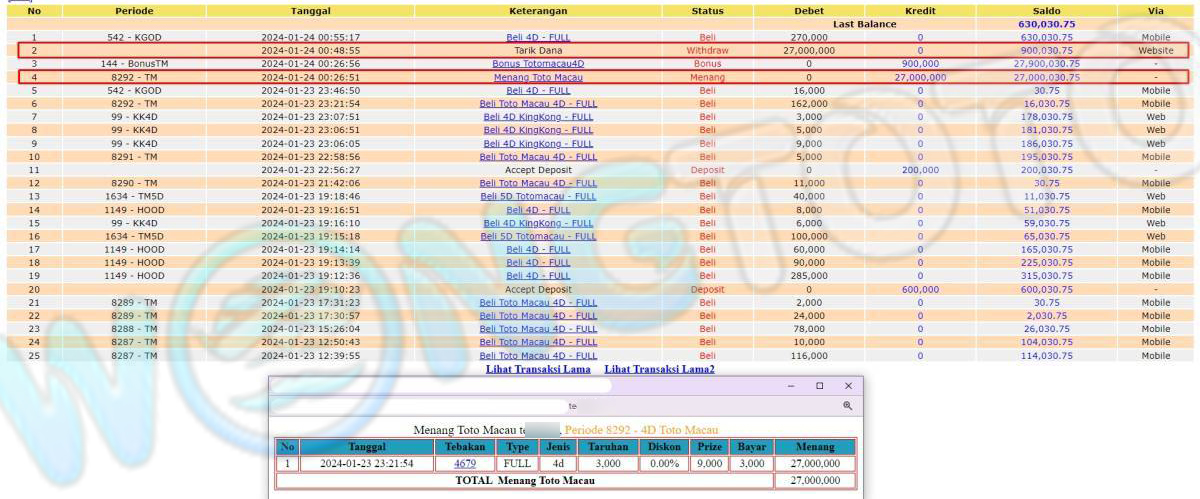The image size is (1200, 499).
Task: Open Beli Toto Macau 4D - FULL row 25
Action: (x=538, y=356)
